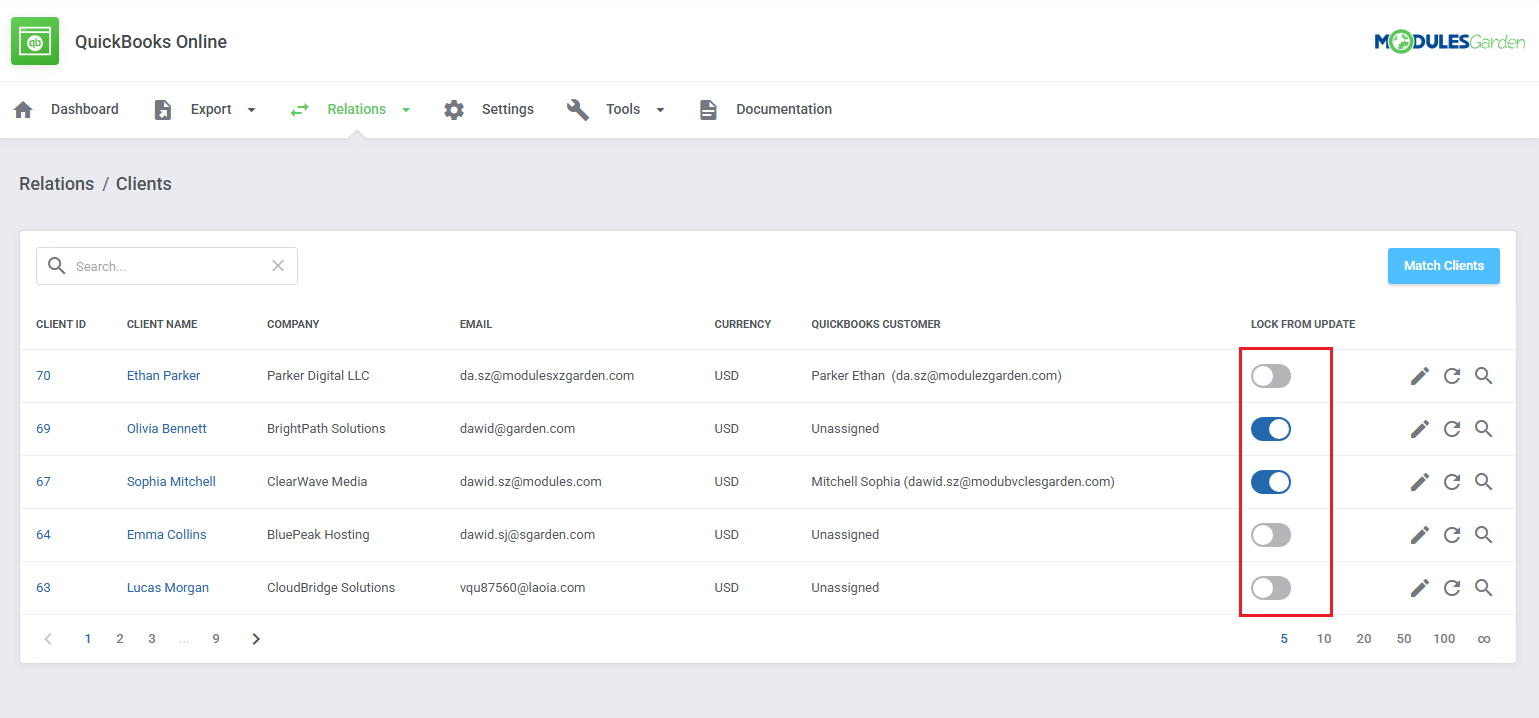Click the Export document icon
The height and width of the screenshot is (718, 1539).
pyautogui.click(x=163, y=110)
